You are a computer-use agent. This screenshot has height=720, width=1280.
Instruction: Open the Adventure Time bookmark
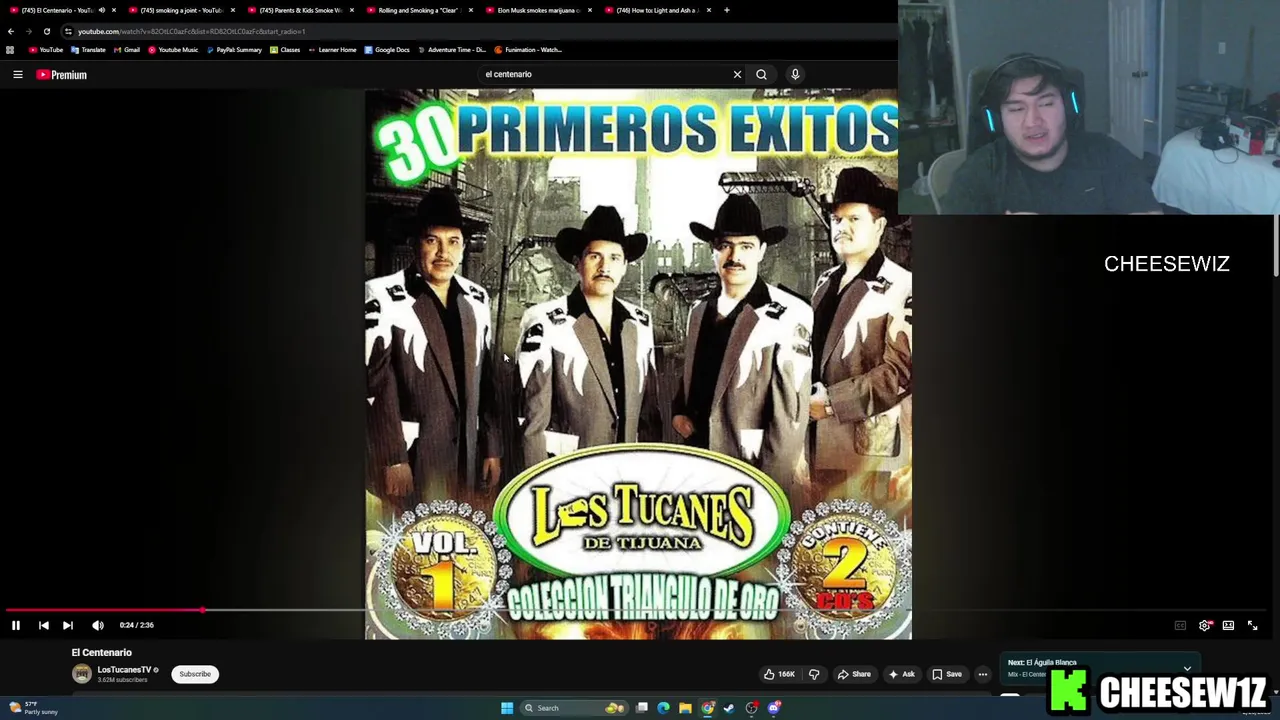point(452,50)
